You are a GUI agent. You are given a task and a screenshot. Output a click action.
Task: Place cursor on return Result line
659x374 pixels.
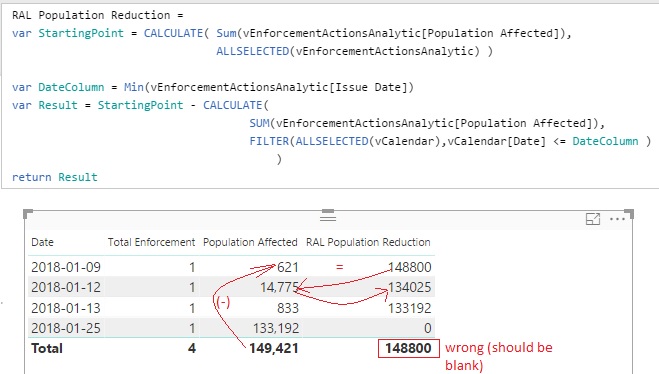coord(55,177)
